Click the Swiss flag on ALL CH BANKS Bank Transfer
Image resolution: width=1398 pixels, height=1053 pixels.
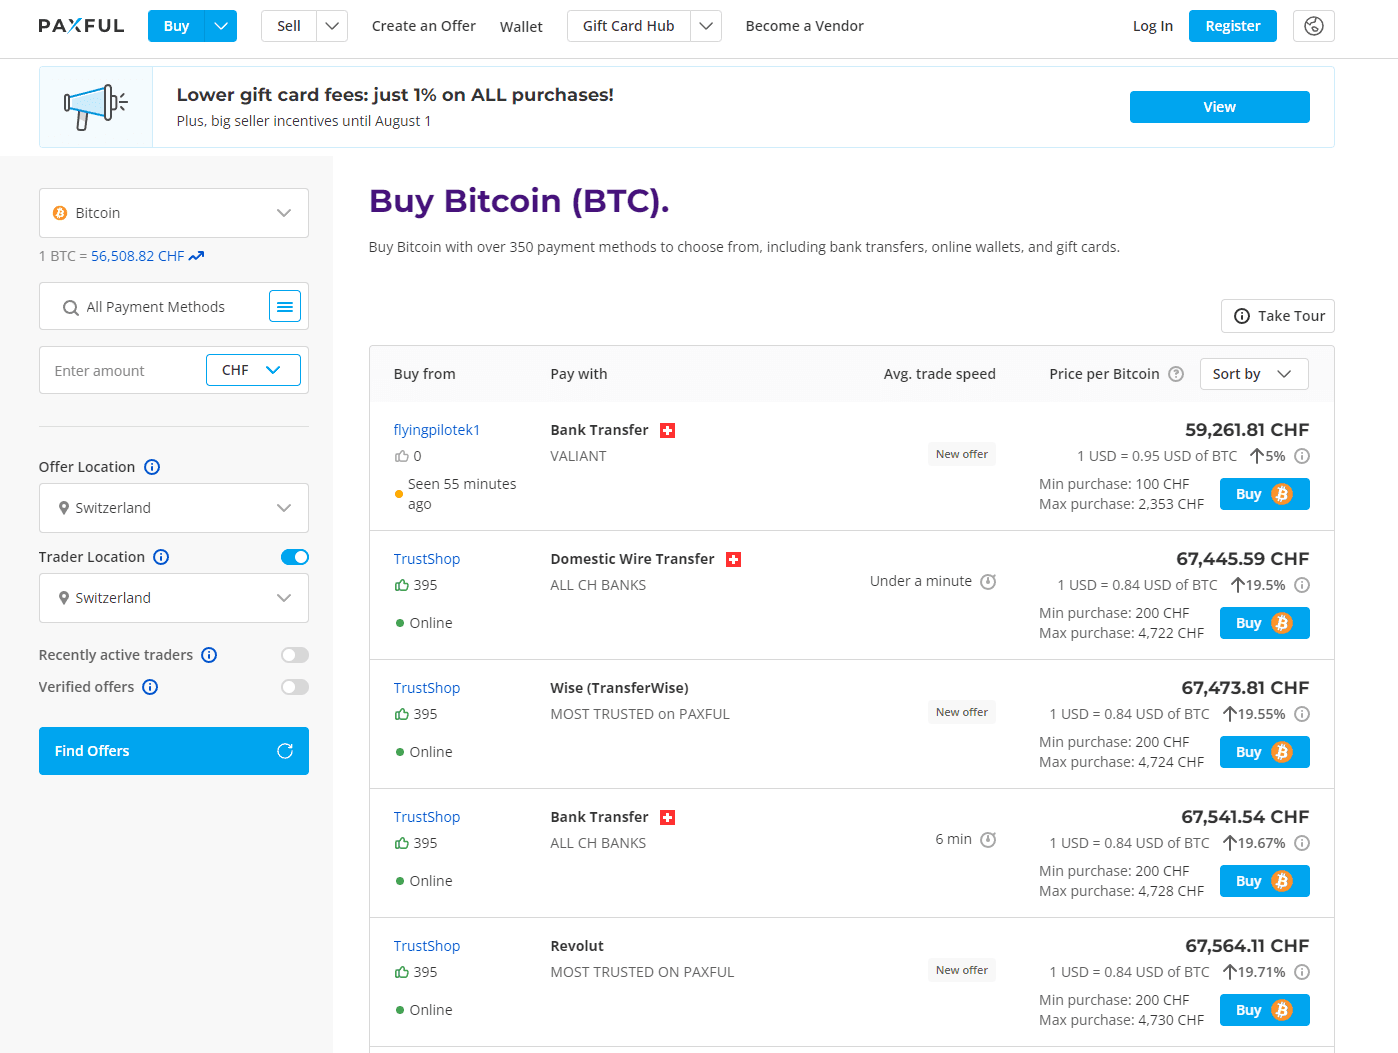point(668,817)
